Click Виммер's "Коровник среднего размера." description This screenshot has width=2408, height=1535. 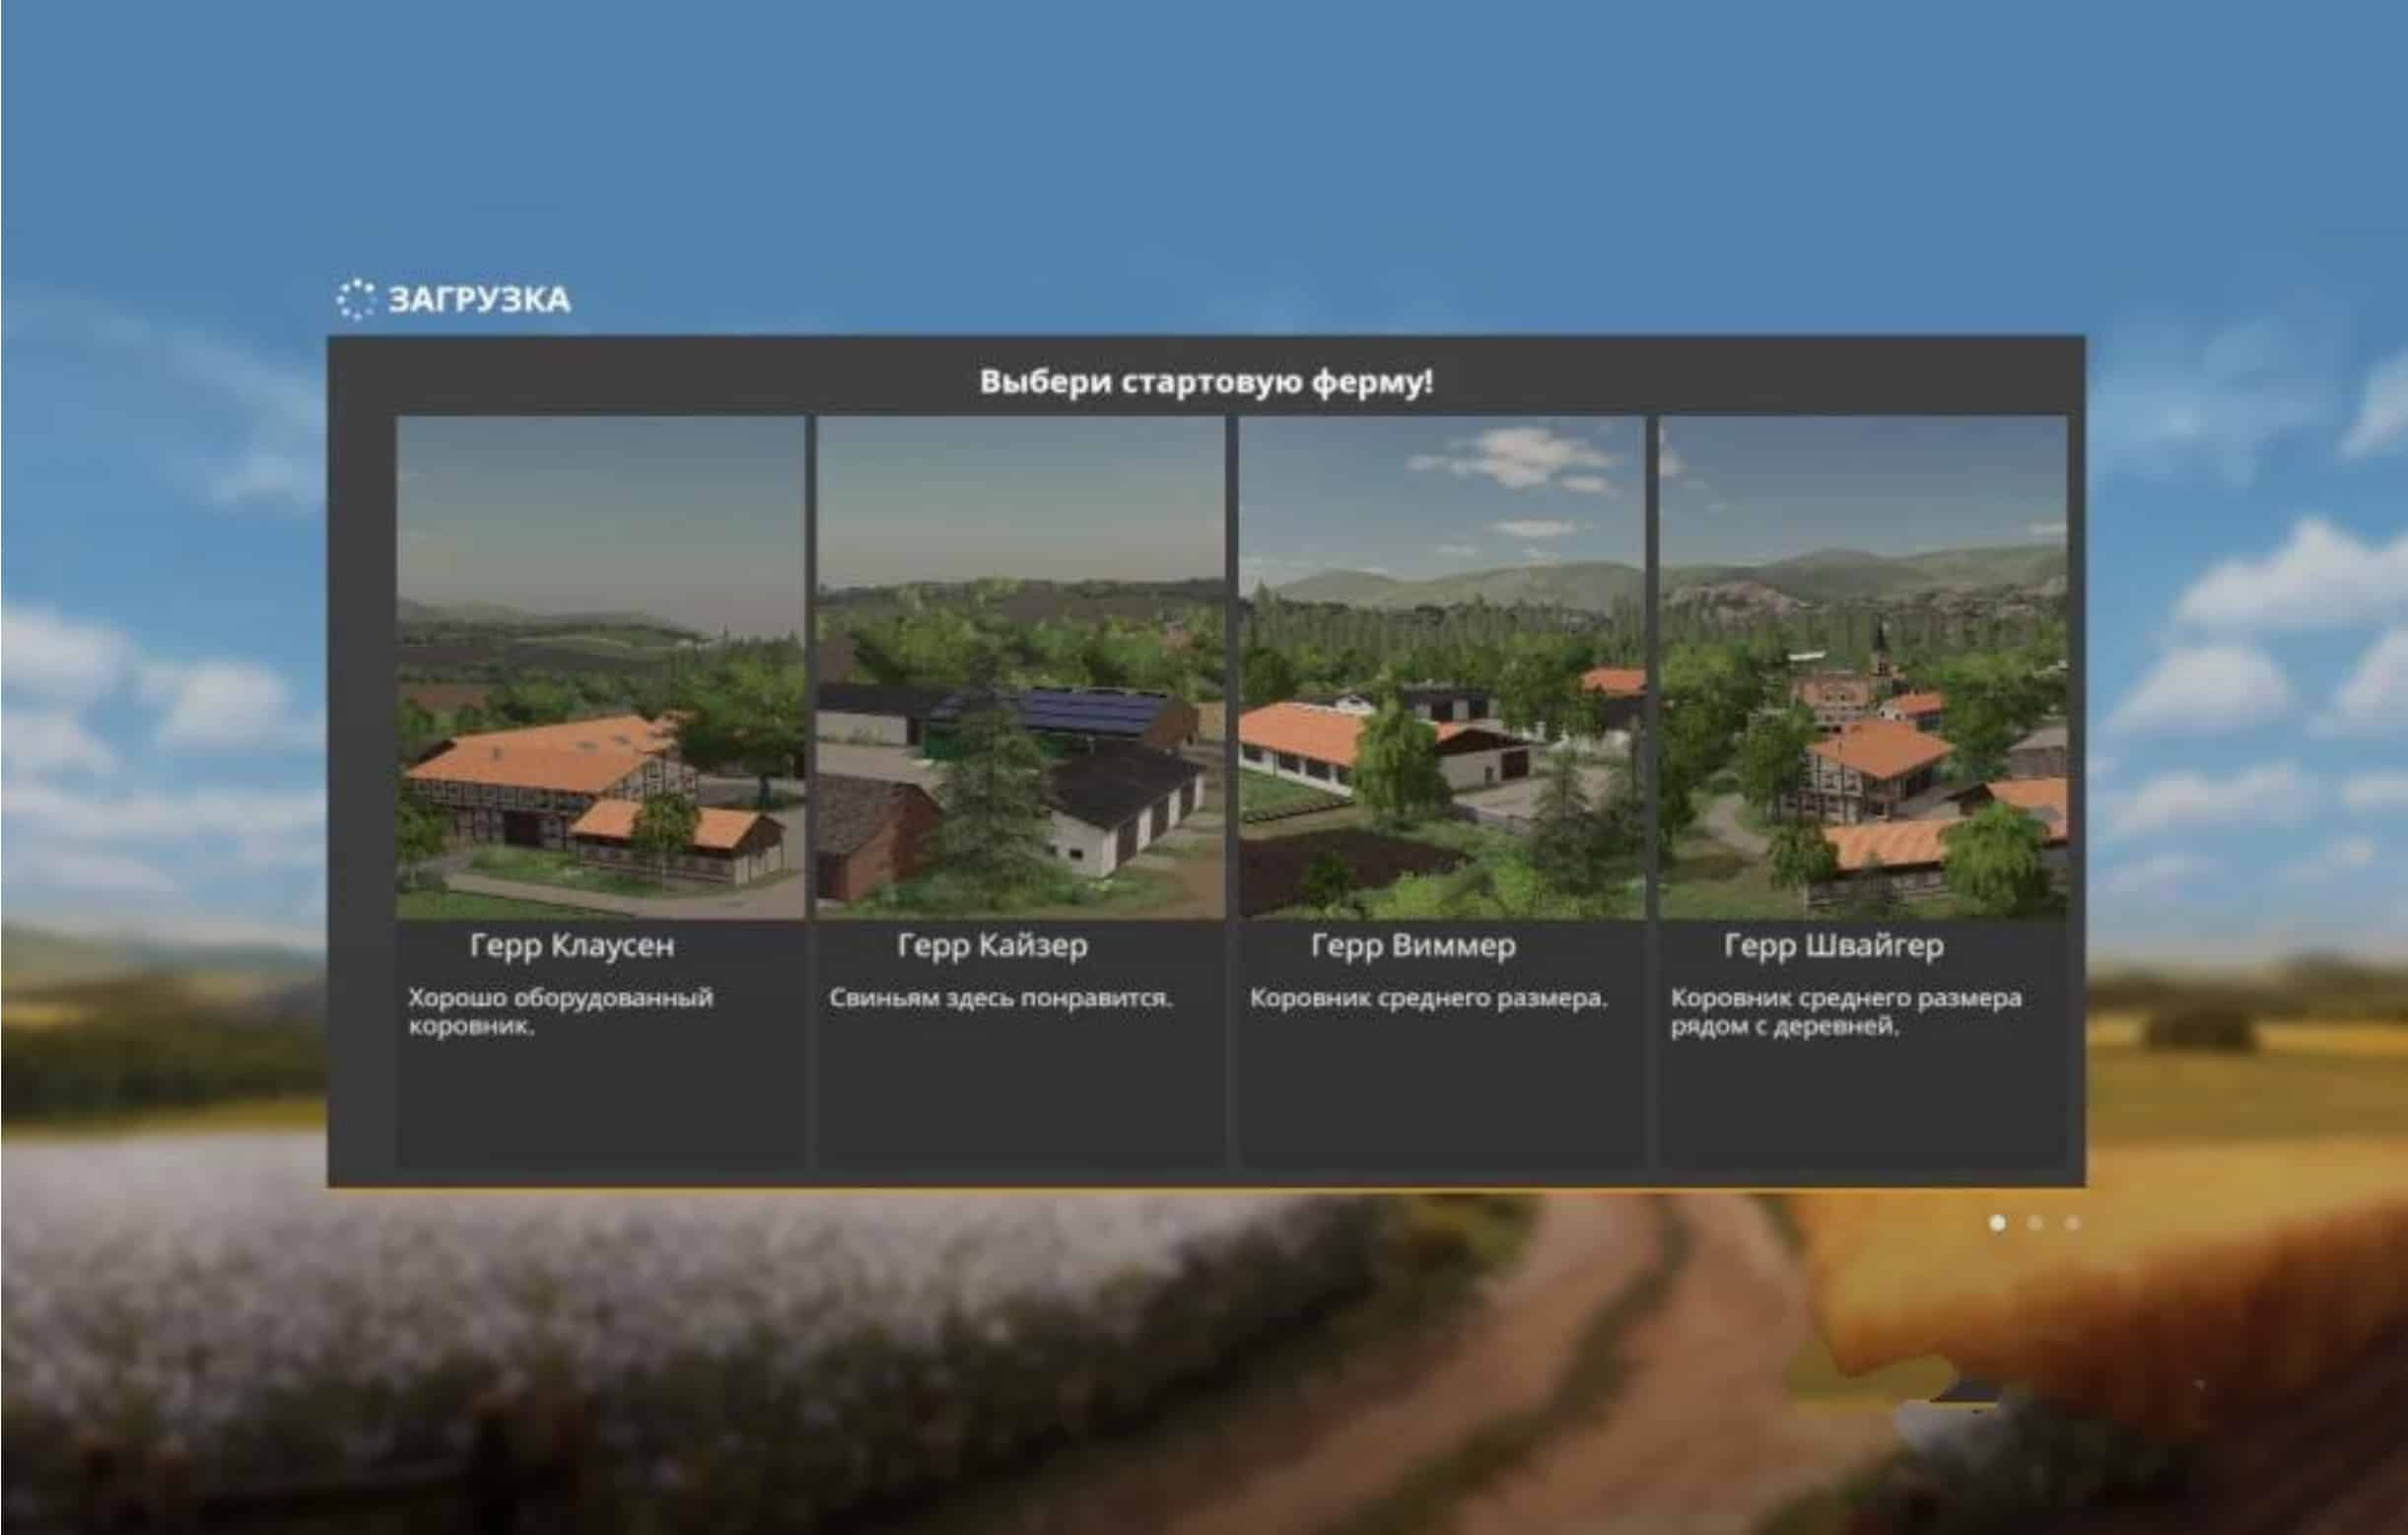(1428, 998)
